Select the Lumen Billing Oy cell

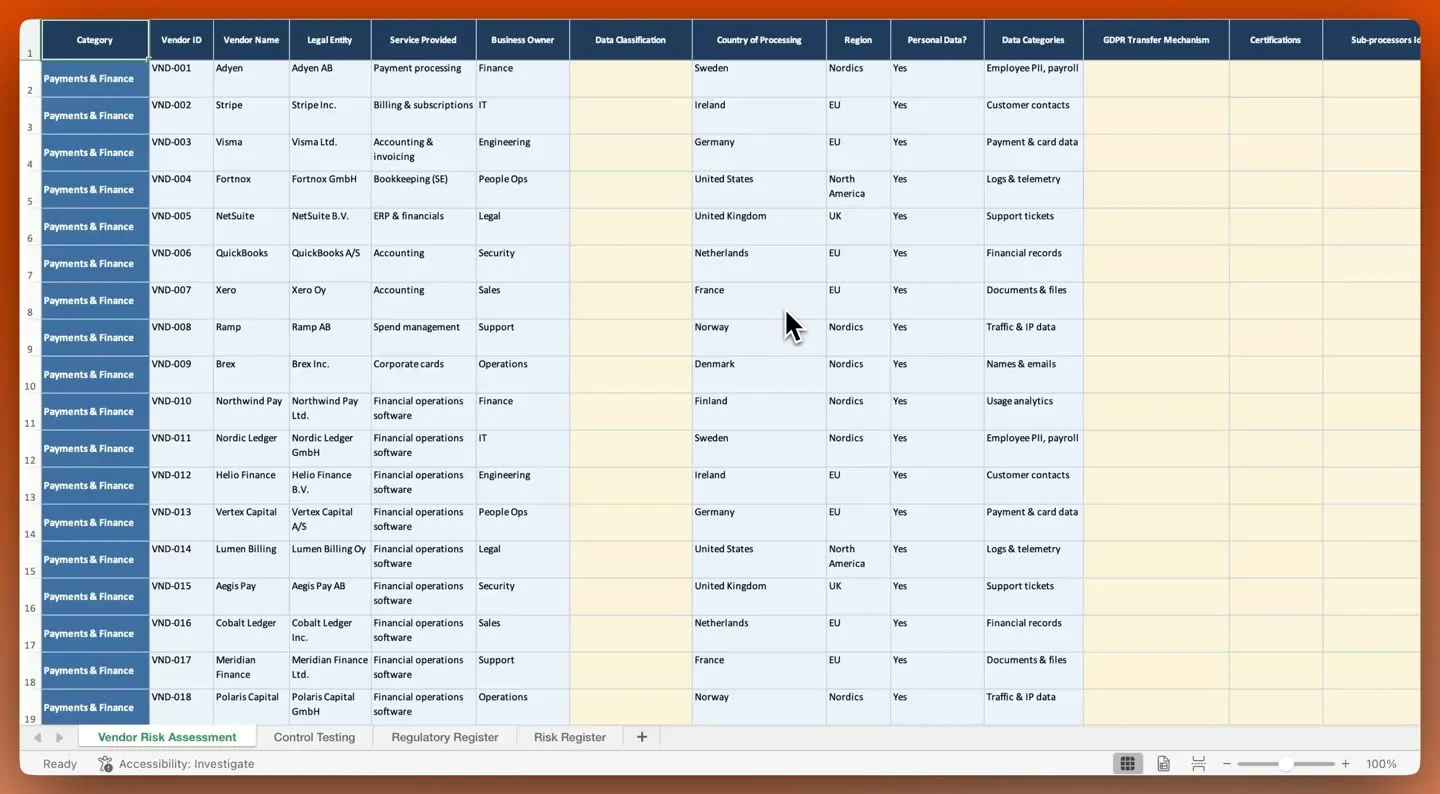pyautogui.click(x=330, y=560)
